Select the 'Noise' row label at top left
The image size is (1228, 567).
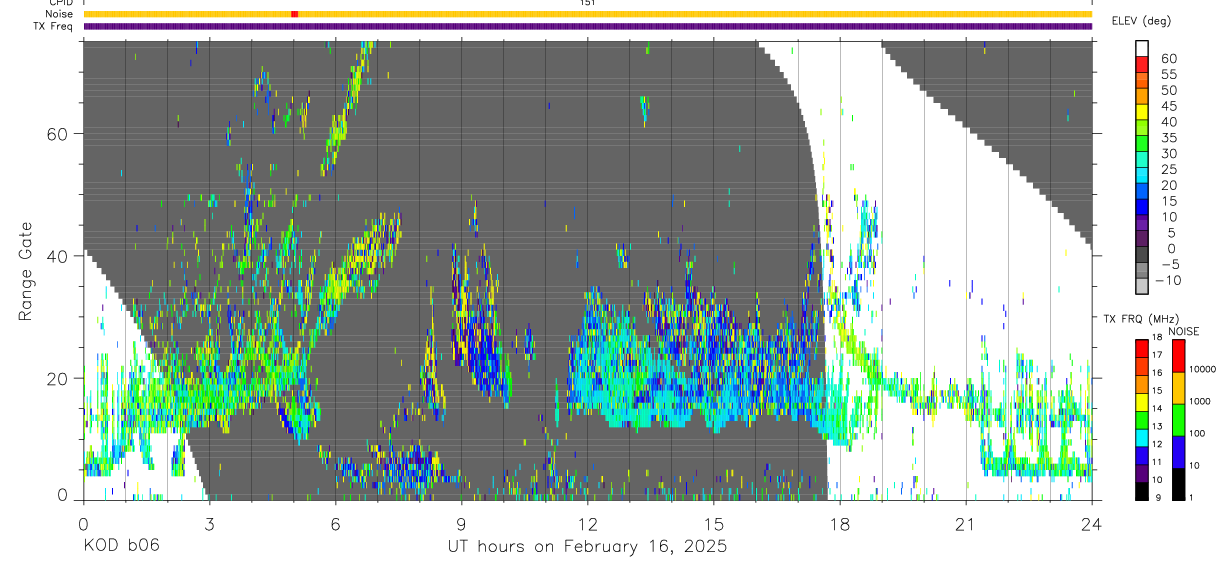[60, 14]
